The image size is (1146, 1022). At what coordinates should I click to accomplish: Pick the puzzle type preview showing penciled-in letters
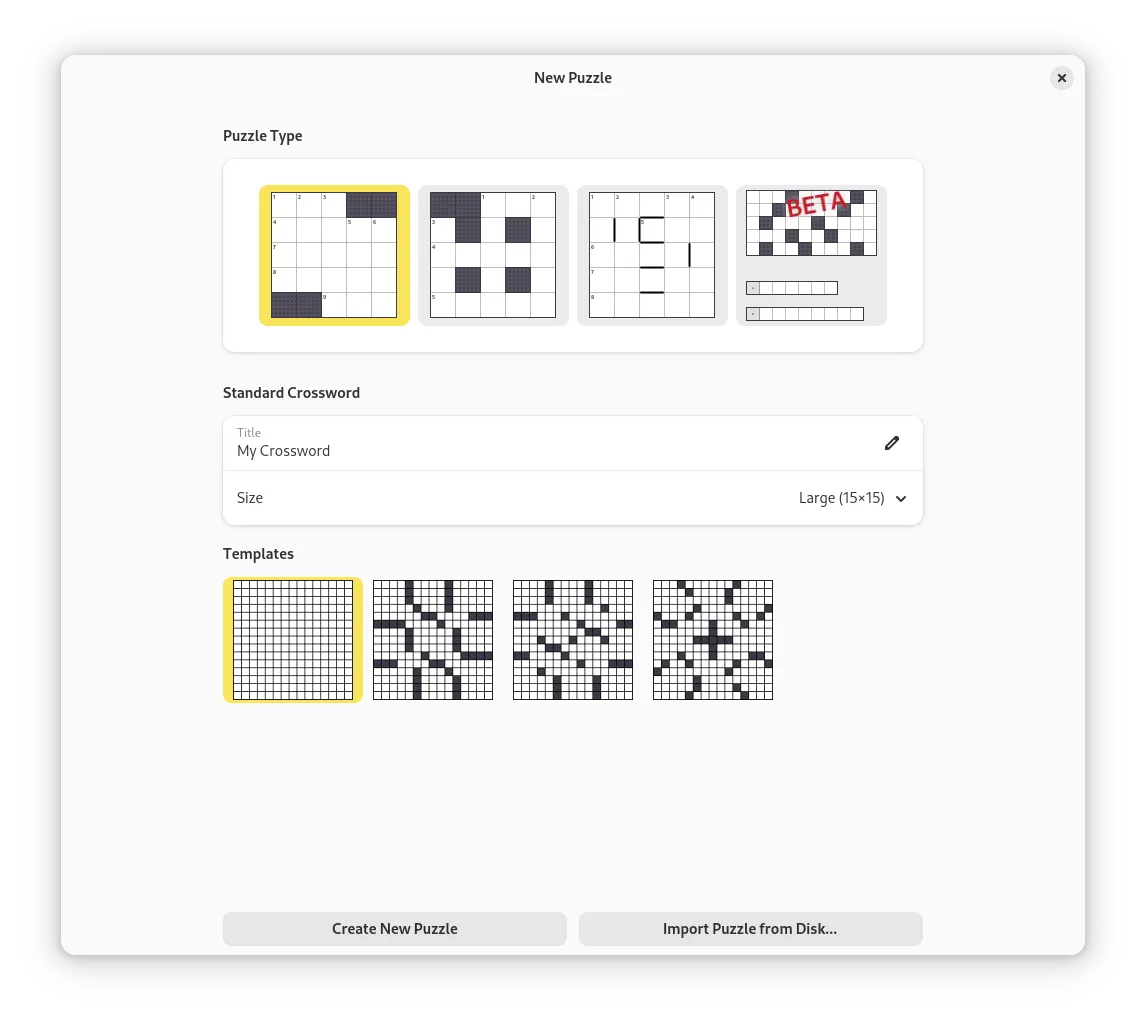coord(652,255)
